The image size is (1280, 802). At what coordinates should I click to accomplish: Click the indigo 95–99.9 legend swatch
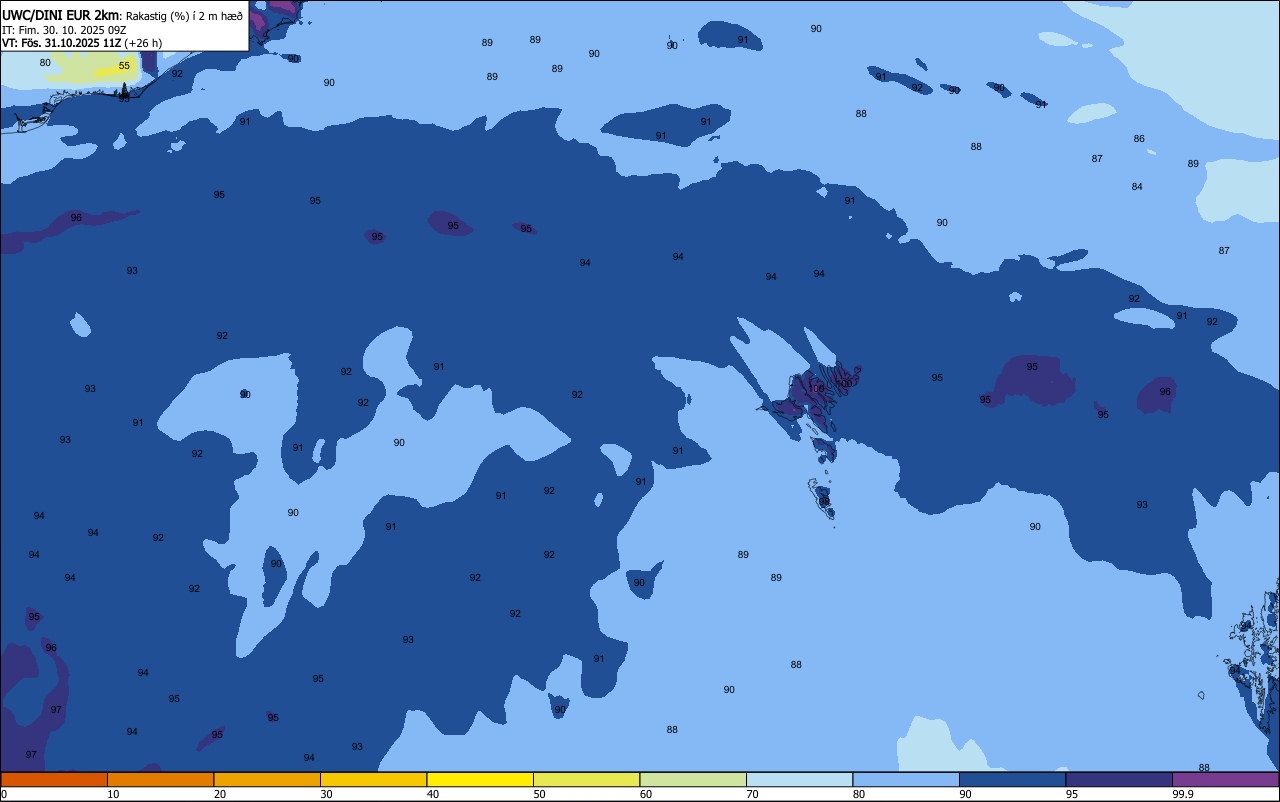[x=1119, y=779]
